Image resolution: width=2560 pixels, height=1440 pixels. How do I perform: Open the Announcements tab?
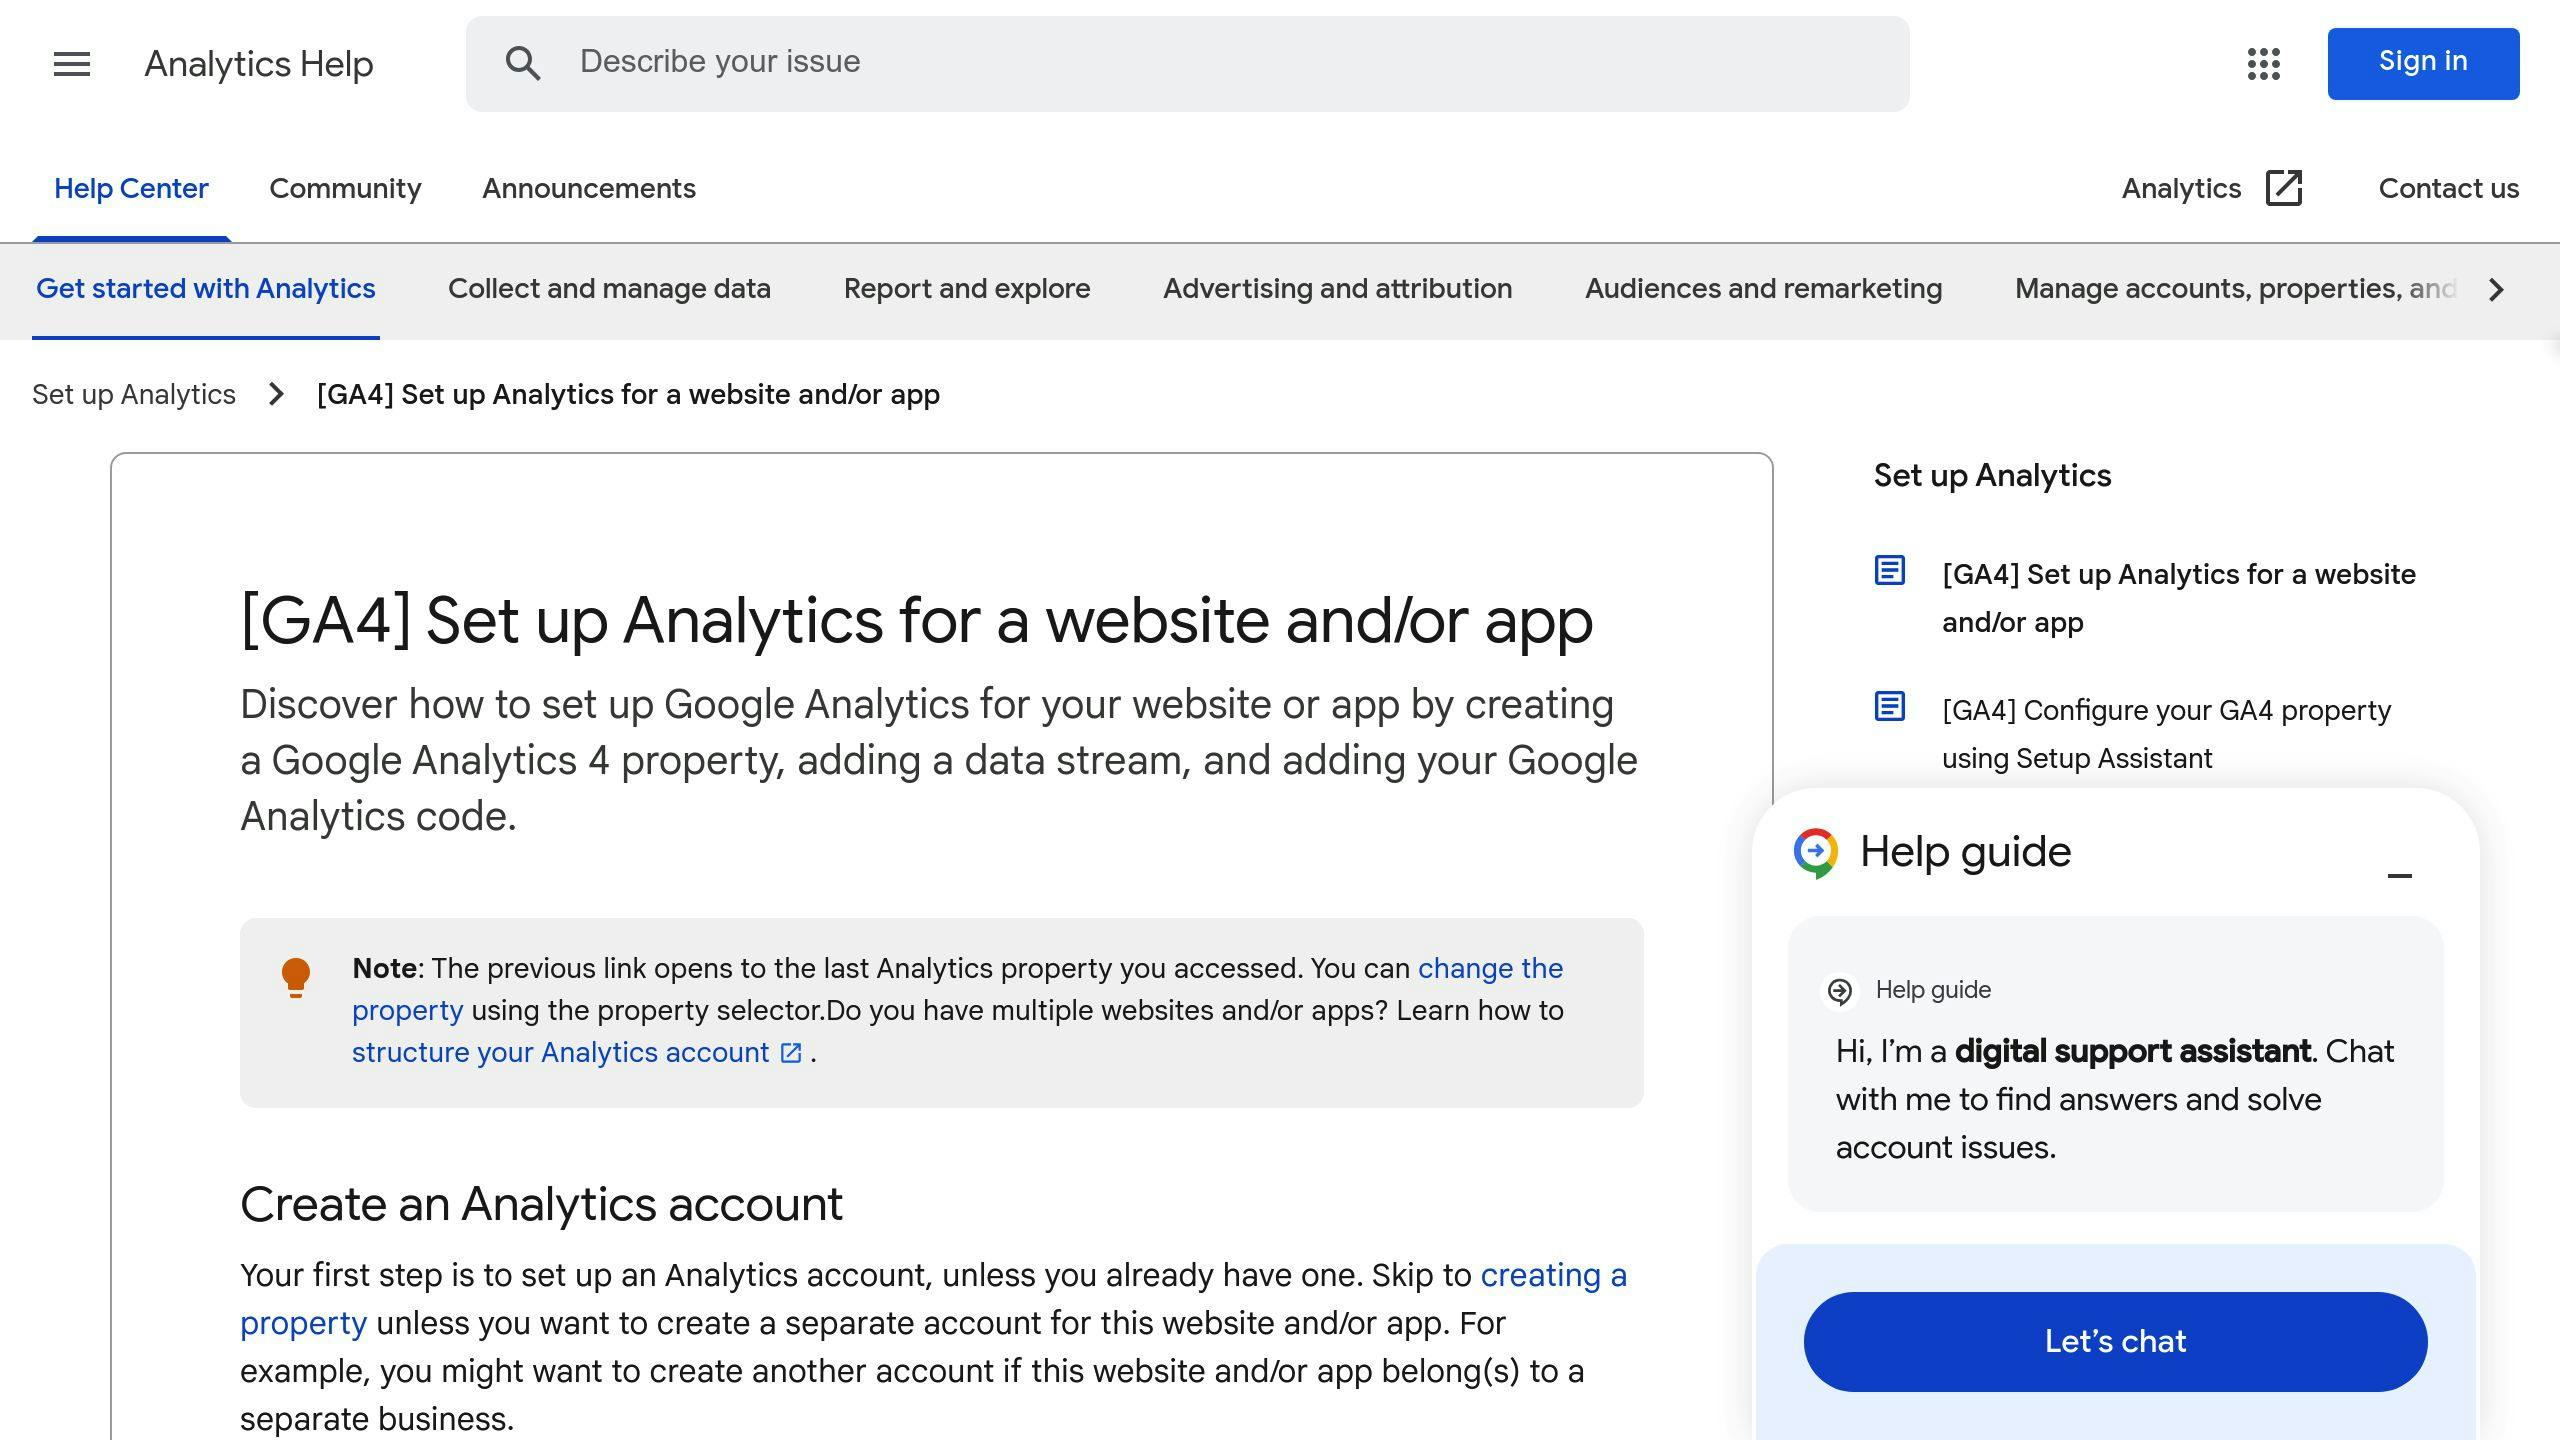click(589, 189)
